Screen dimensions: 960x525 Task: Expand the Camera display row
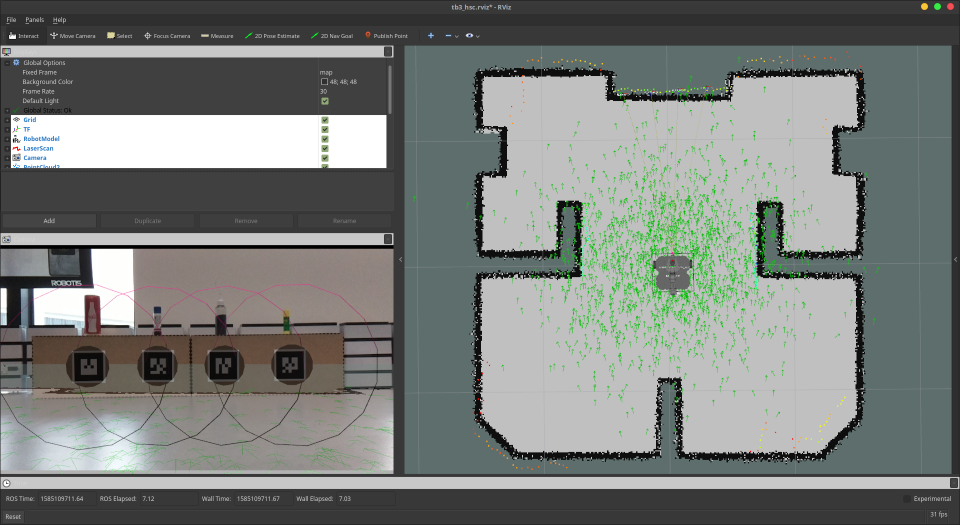[x=7, y=158]
